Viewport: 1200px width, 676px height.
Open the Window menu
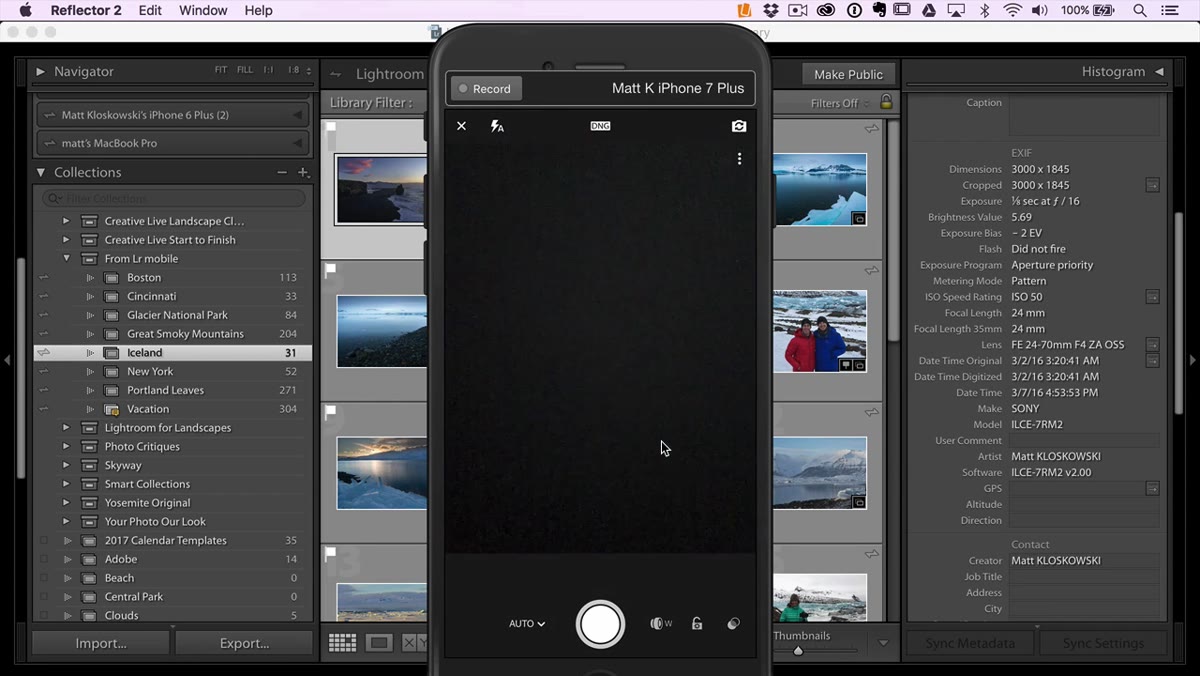pyautogui.click(x=203, y=10)
